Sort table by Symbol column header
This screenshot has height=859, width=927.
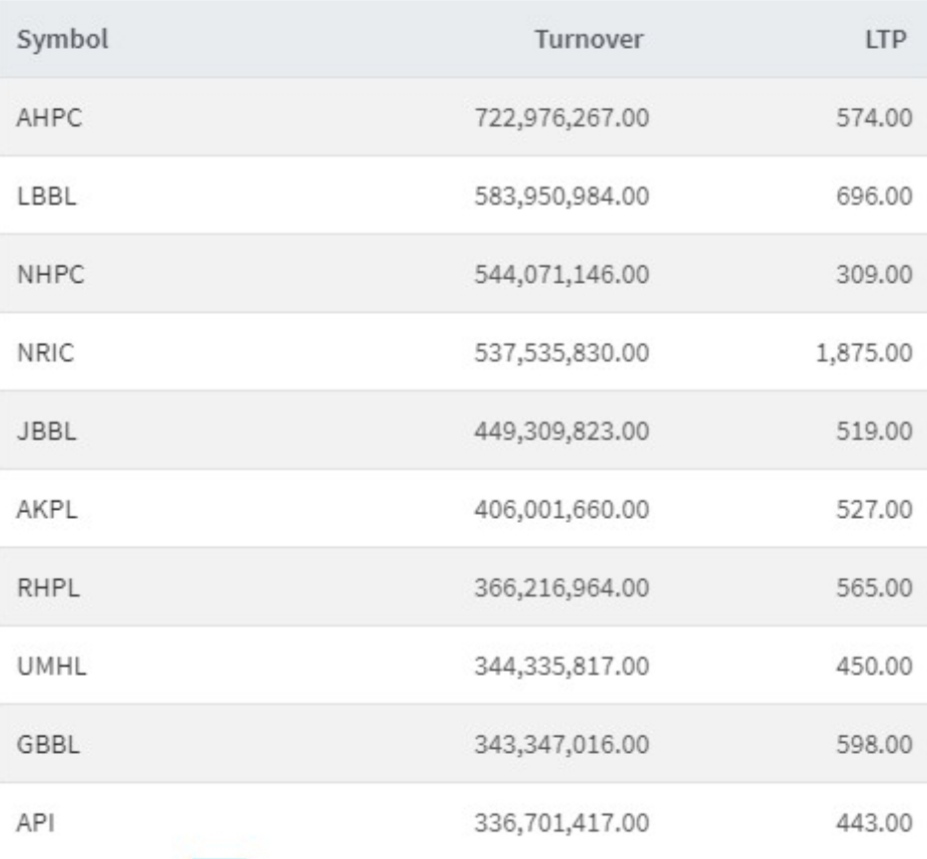coord(63,40)
